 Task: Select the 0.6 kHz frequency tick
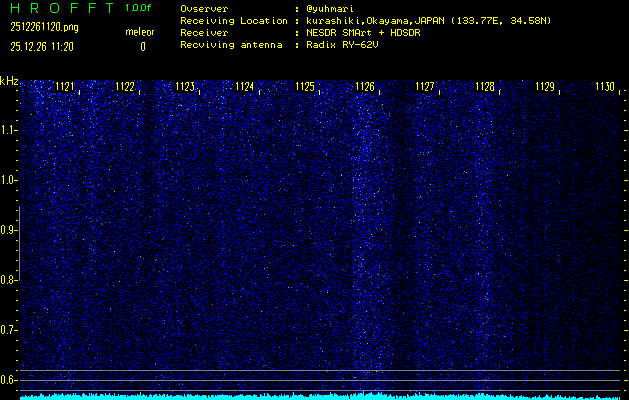(9, 380)
